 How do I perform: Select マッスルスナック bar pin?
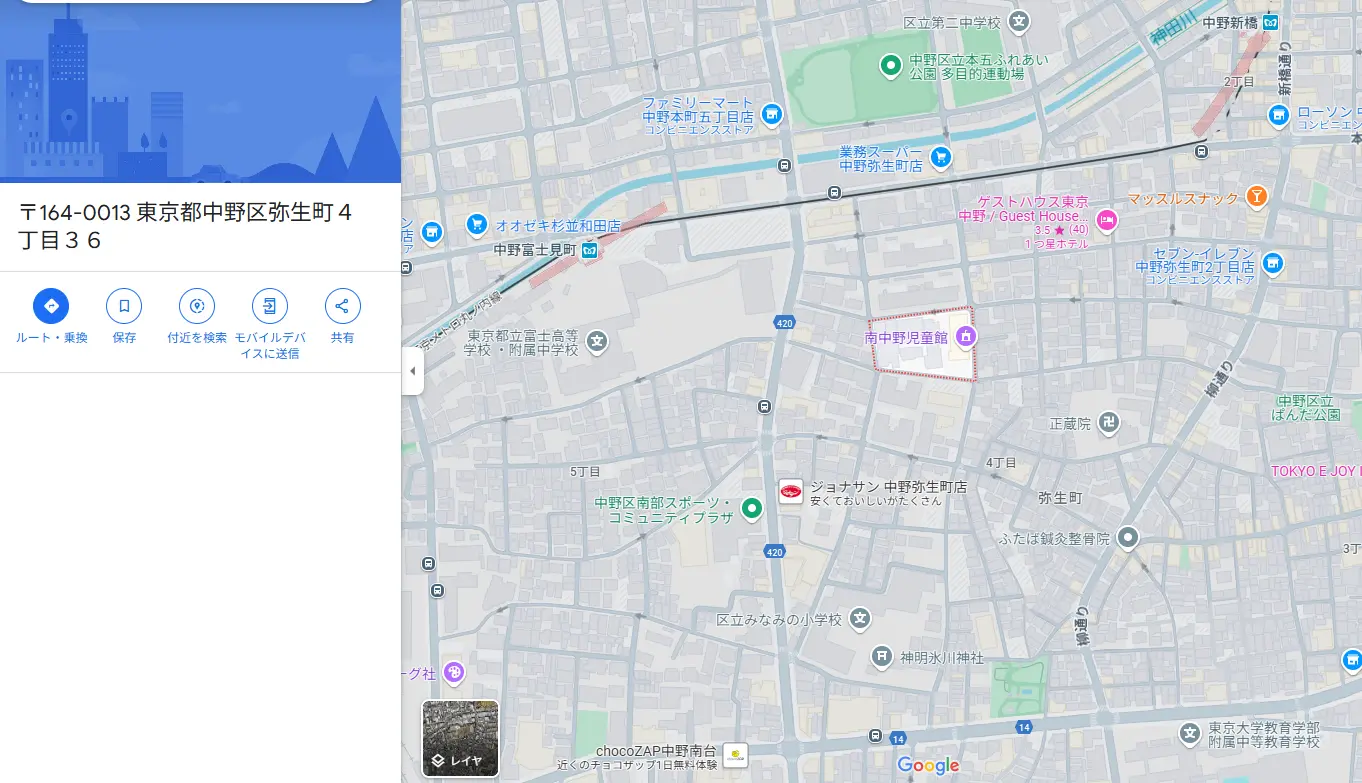(1258, 197)
